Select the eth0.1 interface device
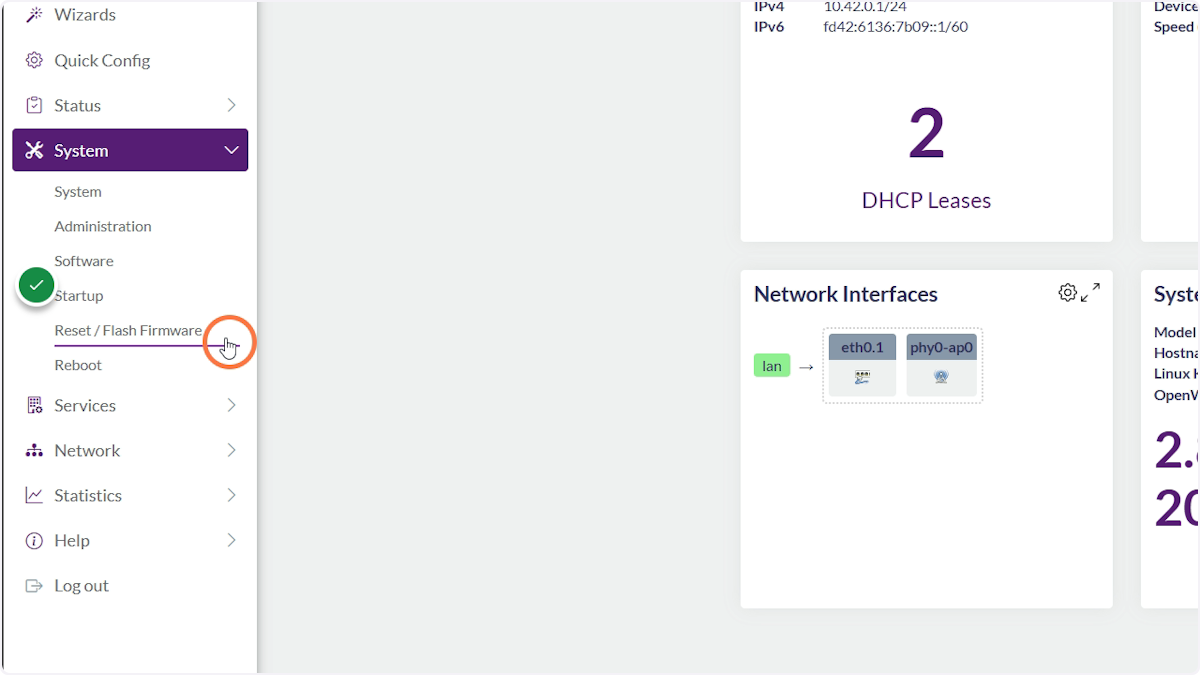This screenshot has width=1200, height=675. [x=861, y=363]
